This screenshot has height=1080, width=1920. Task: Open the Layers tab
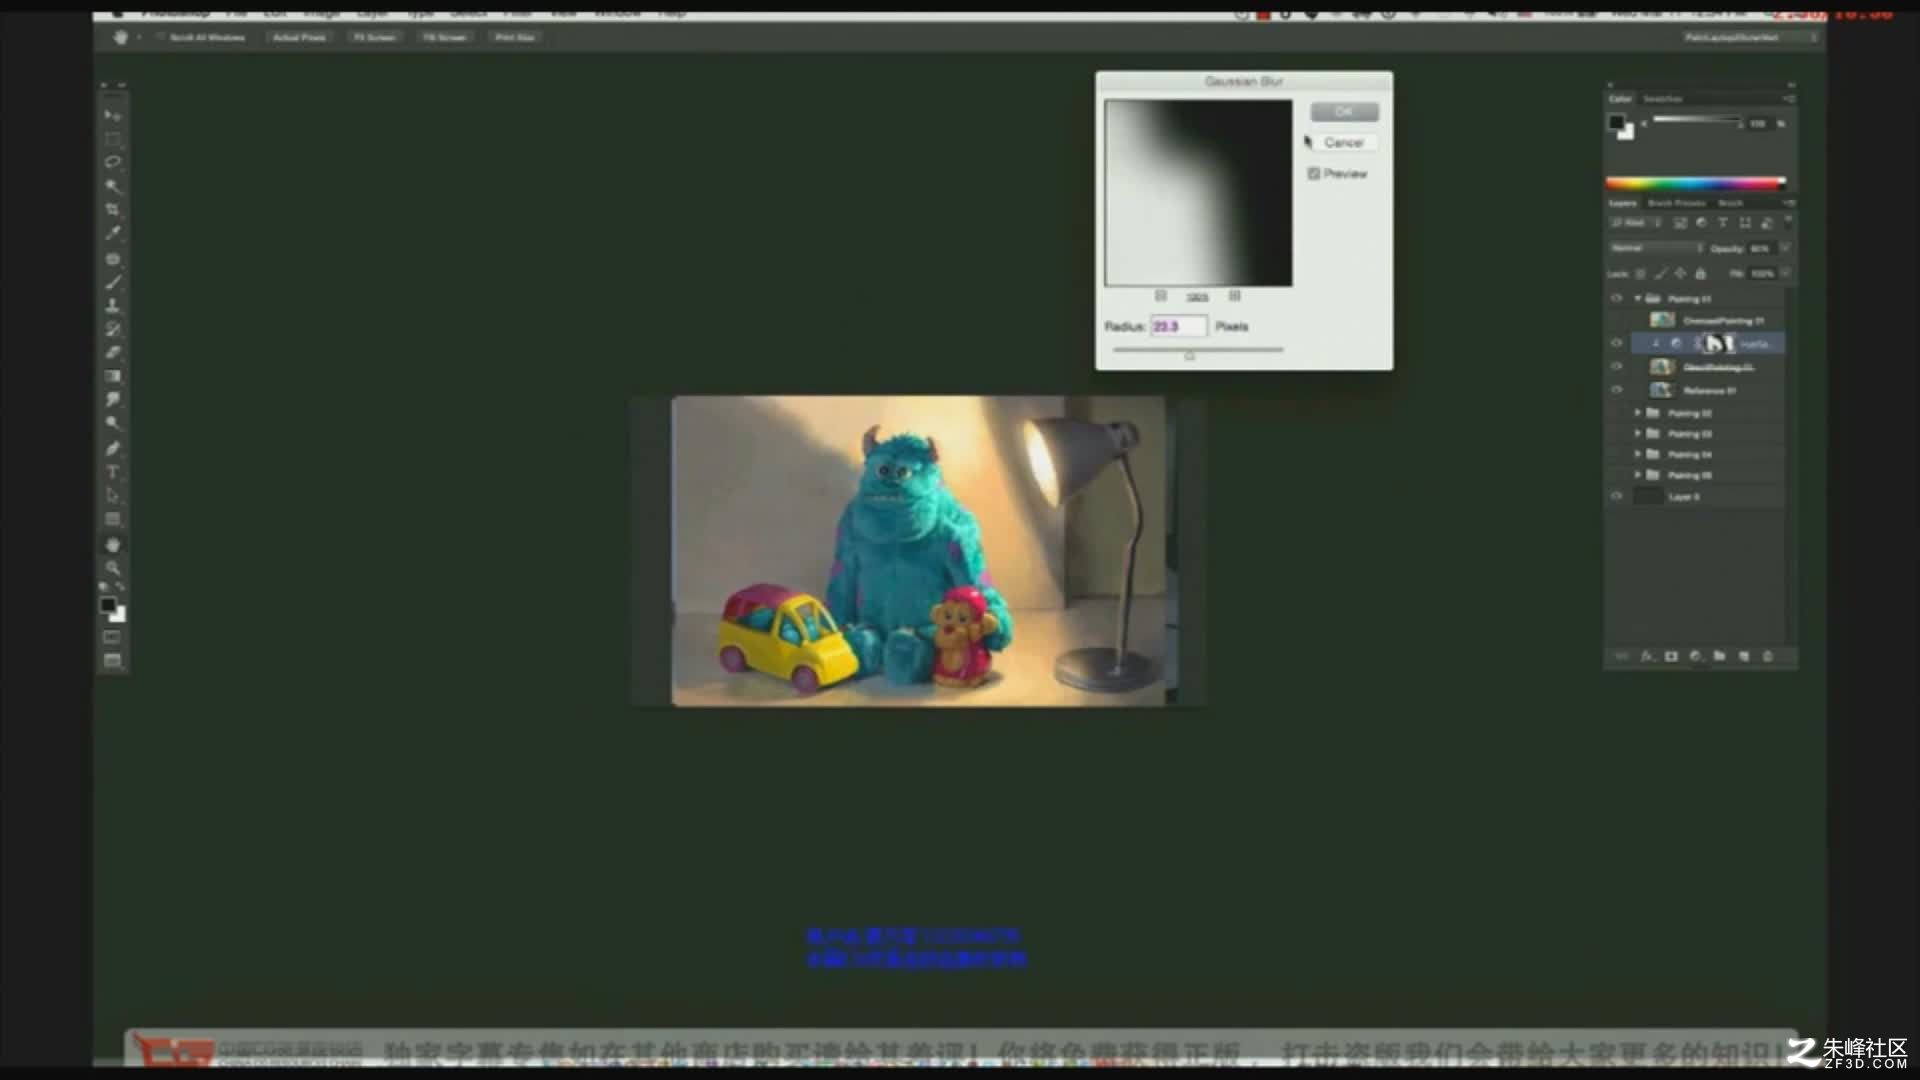tap(1622, 203)
